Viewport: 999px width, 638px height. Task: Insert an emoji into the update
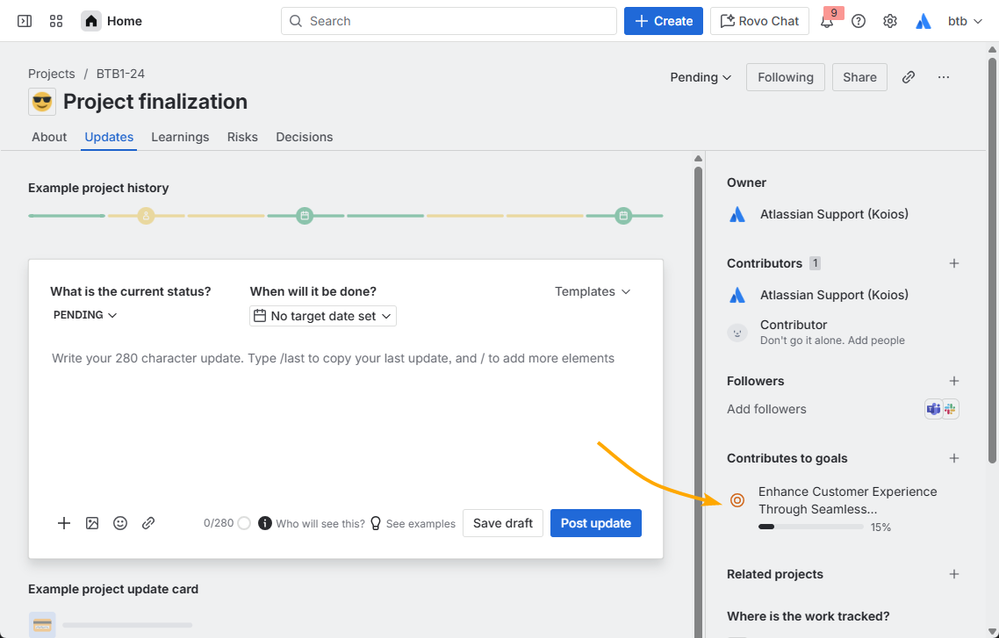120,523
